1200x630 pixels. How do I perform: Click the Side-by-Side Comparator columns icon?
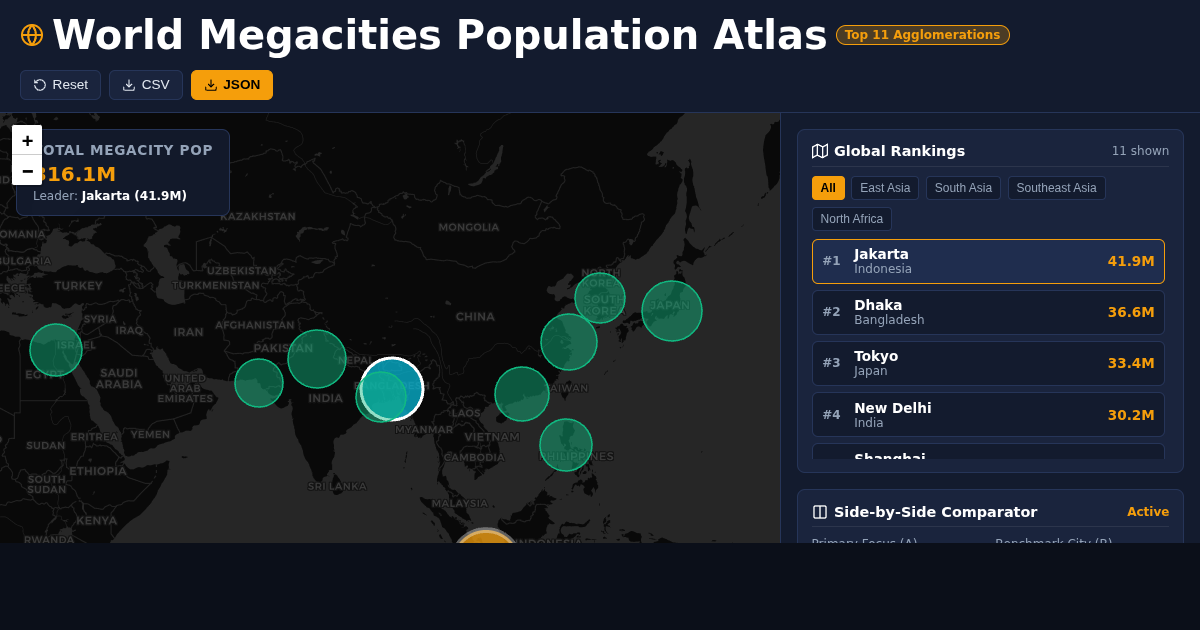(x=820, y=512)
